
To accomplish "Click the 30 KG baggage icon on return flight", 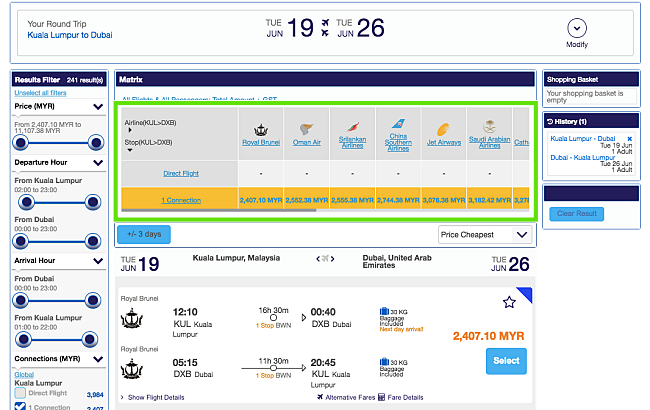I will (x=384, y=361).
